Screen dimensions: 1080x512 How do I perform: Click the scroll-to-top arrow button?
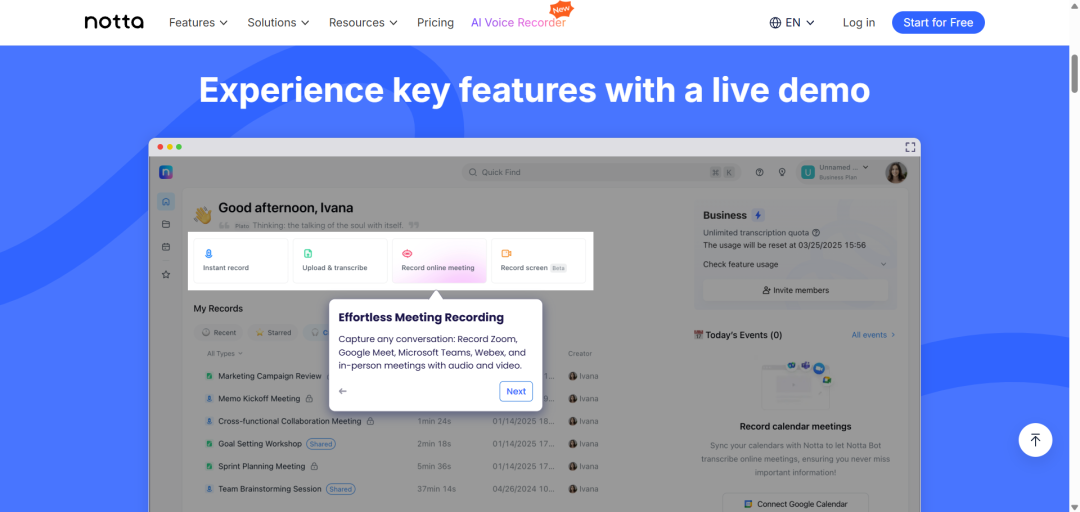point(1035,440)
